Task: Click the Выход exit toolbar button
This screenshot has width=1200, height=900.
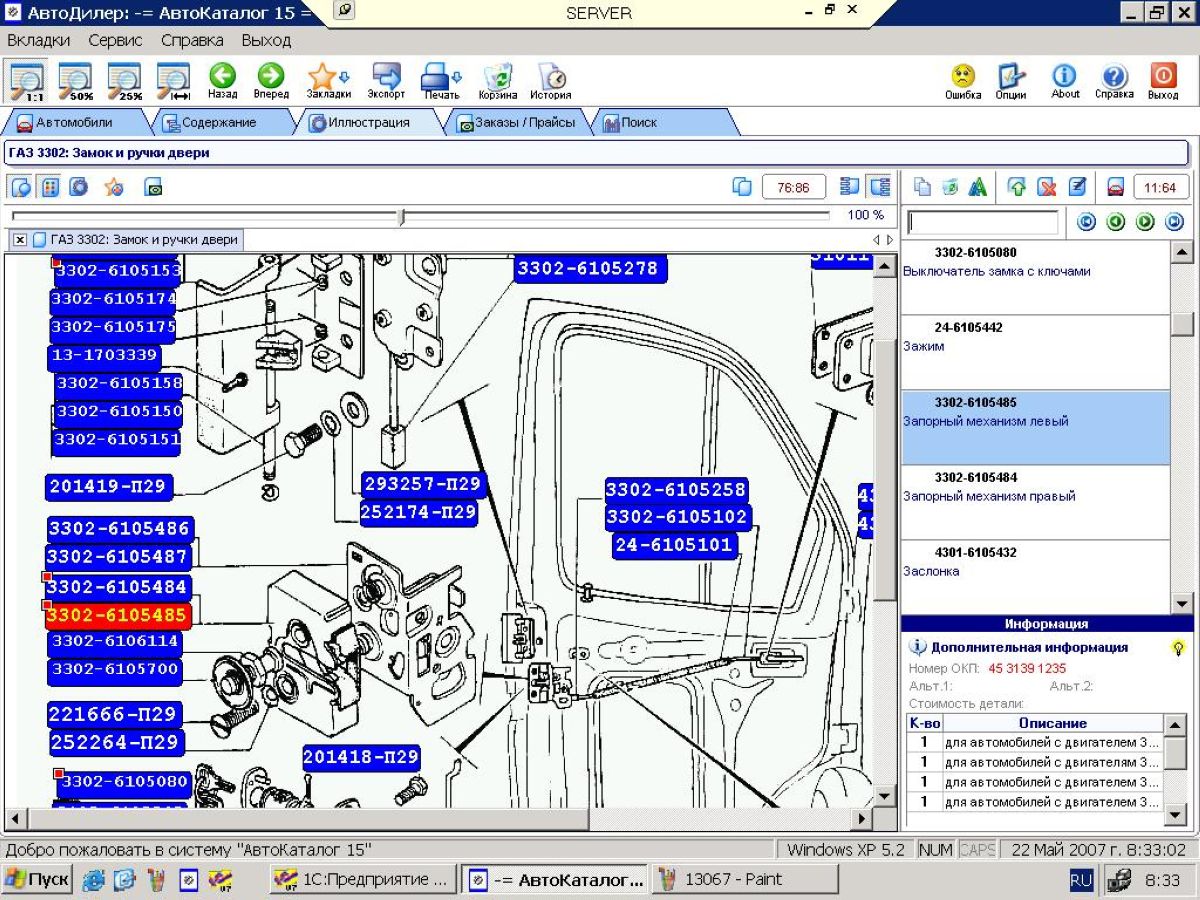Action: 1163,81
